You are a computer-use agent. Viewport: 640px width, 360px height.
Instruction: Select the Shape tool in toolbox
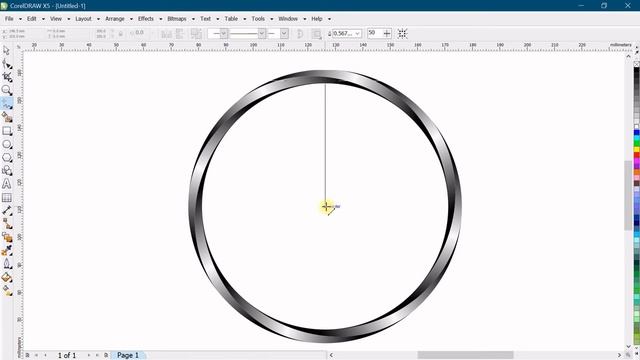[x=7, y=64]
